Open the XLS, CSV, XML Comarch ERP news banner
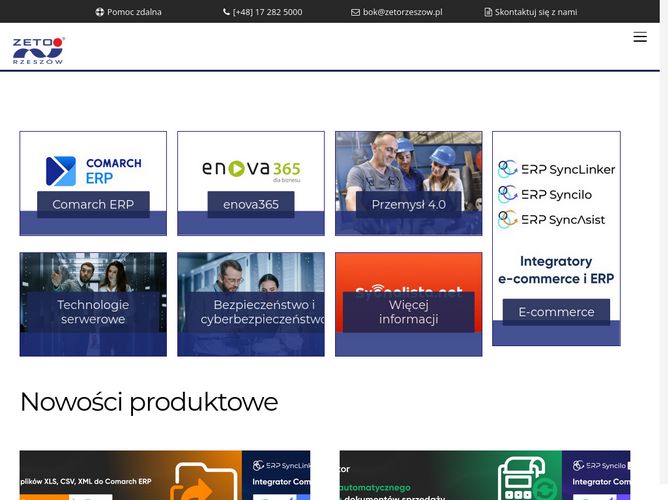 coord(165,475)
